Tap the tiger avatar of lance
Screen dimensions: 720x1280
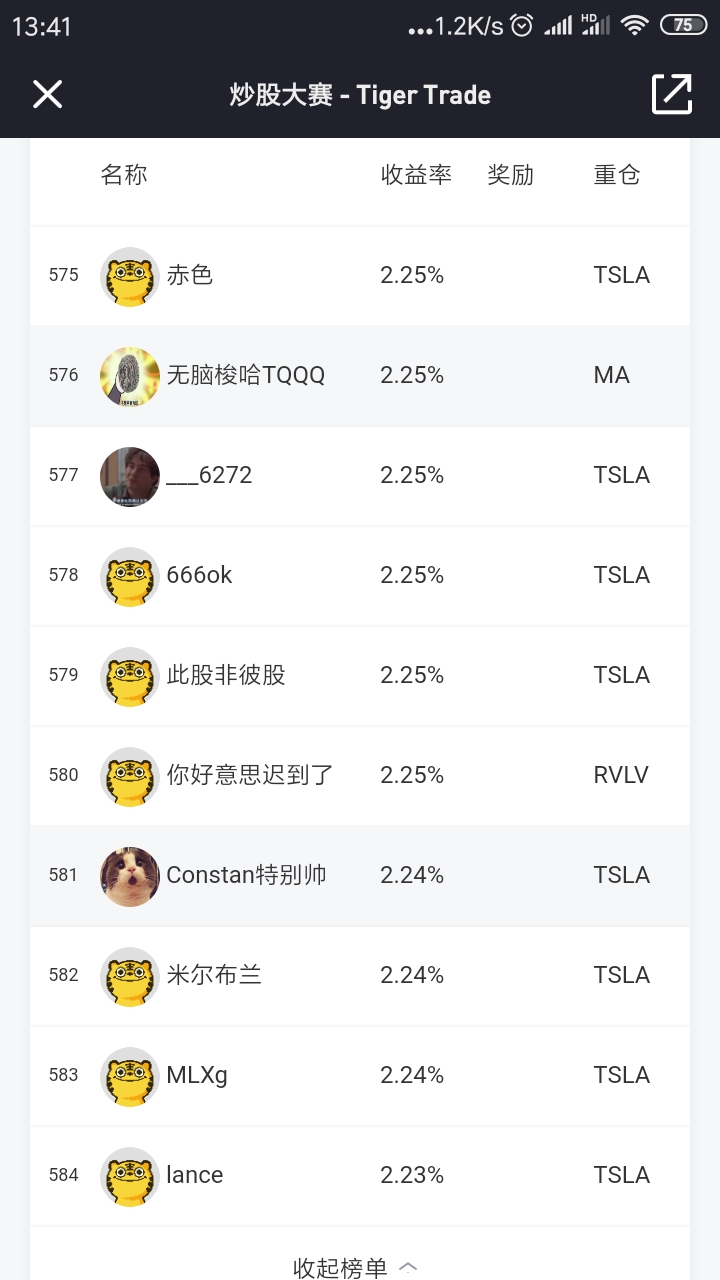[x=130, y=1176]
